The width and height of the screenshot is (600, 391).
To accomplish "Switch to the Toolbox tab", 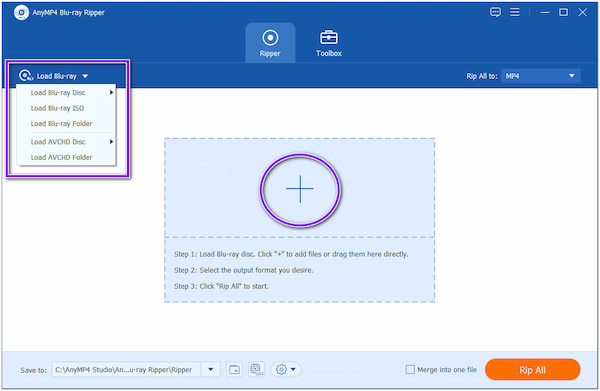I will pyautogui.click(x=329, y=43).
